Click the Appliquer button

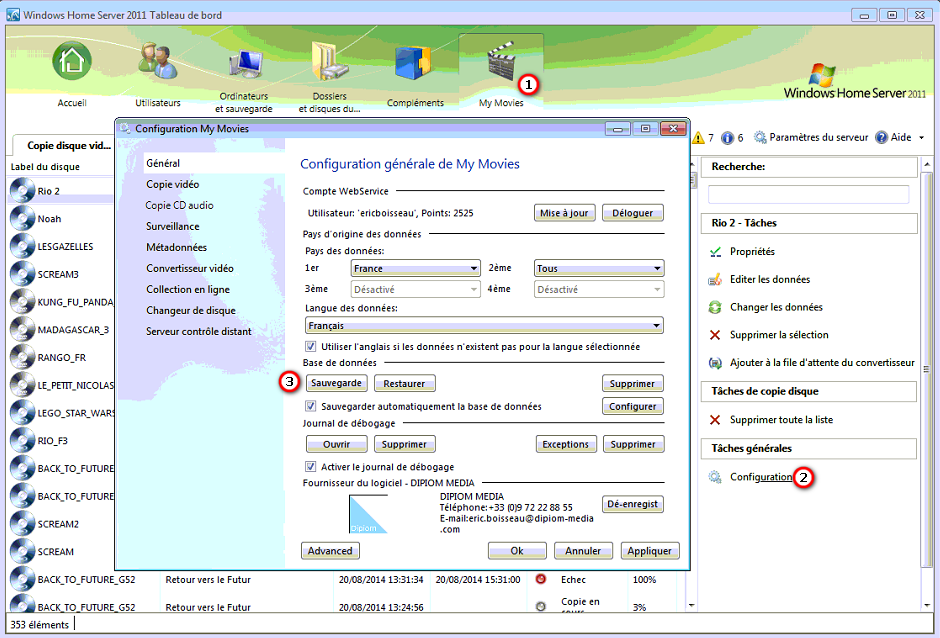click(x=650, y=551)
